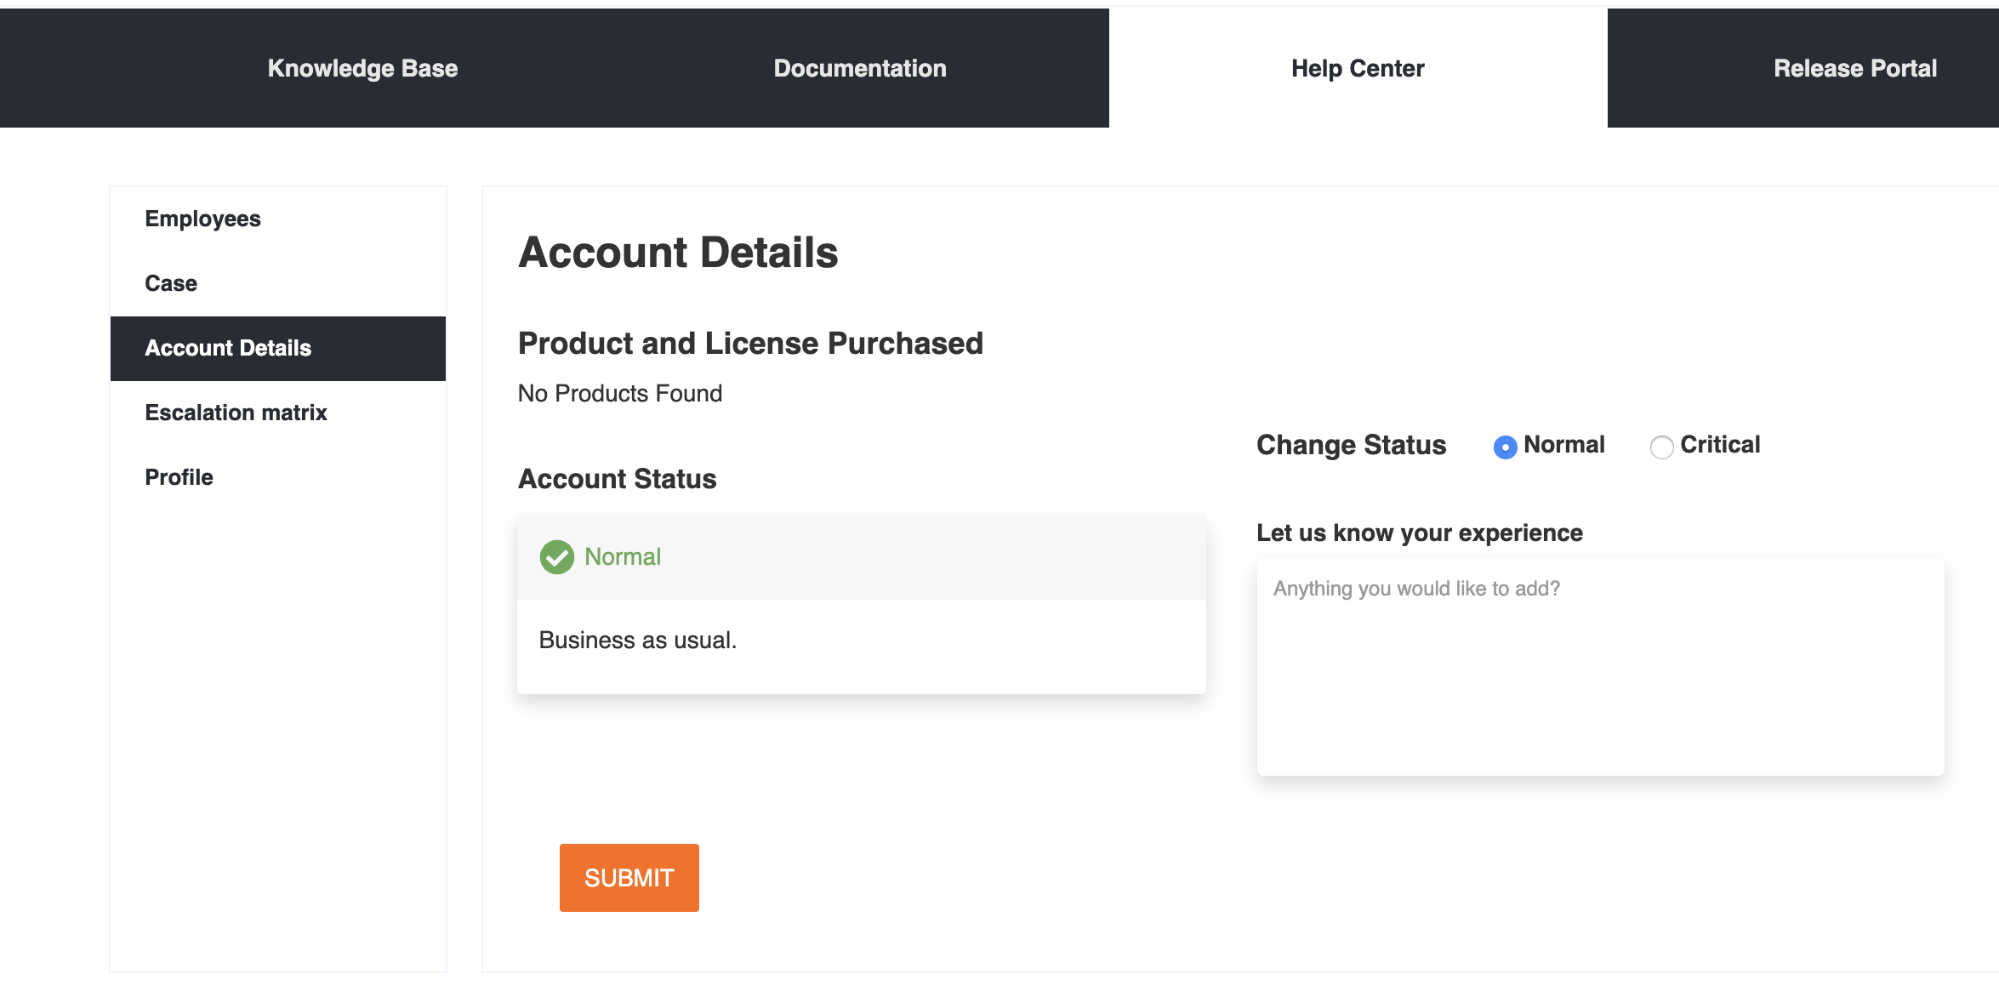Click the green Normal status text
Screen dimensions: 1999x991
point(622,557)
